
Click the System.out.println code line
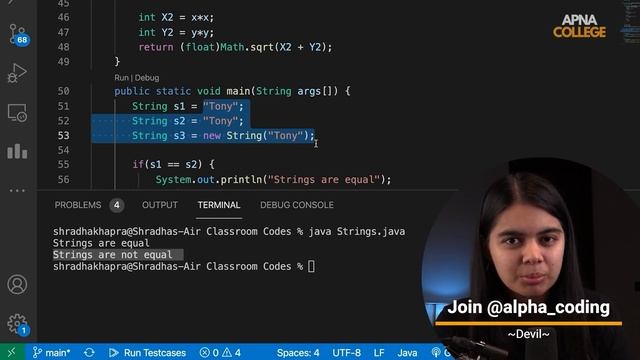[x=273, y=180]
